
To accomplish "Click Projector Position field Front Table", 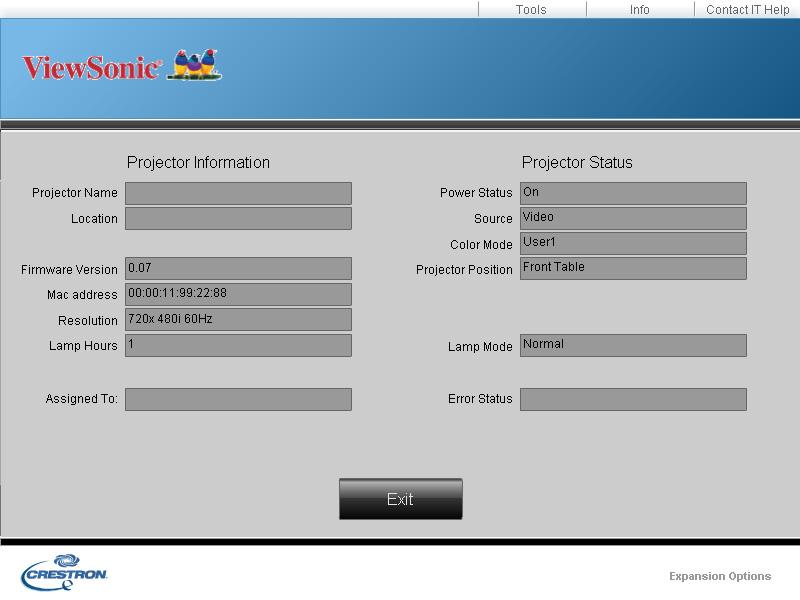I will click(x=633, y=268).
